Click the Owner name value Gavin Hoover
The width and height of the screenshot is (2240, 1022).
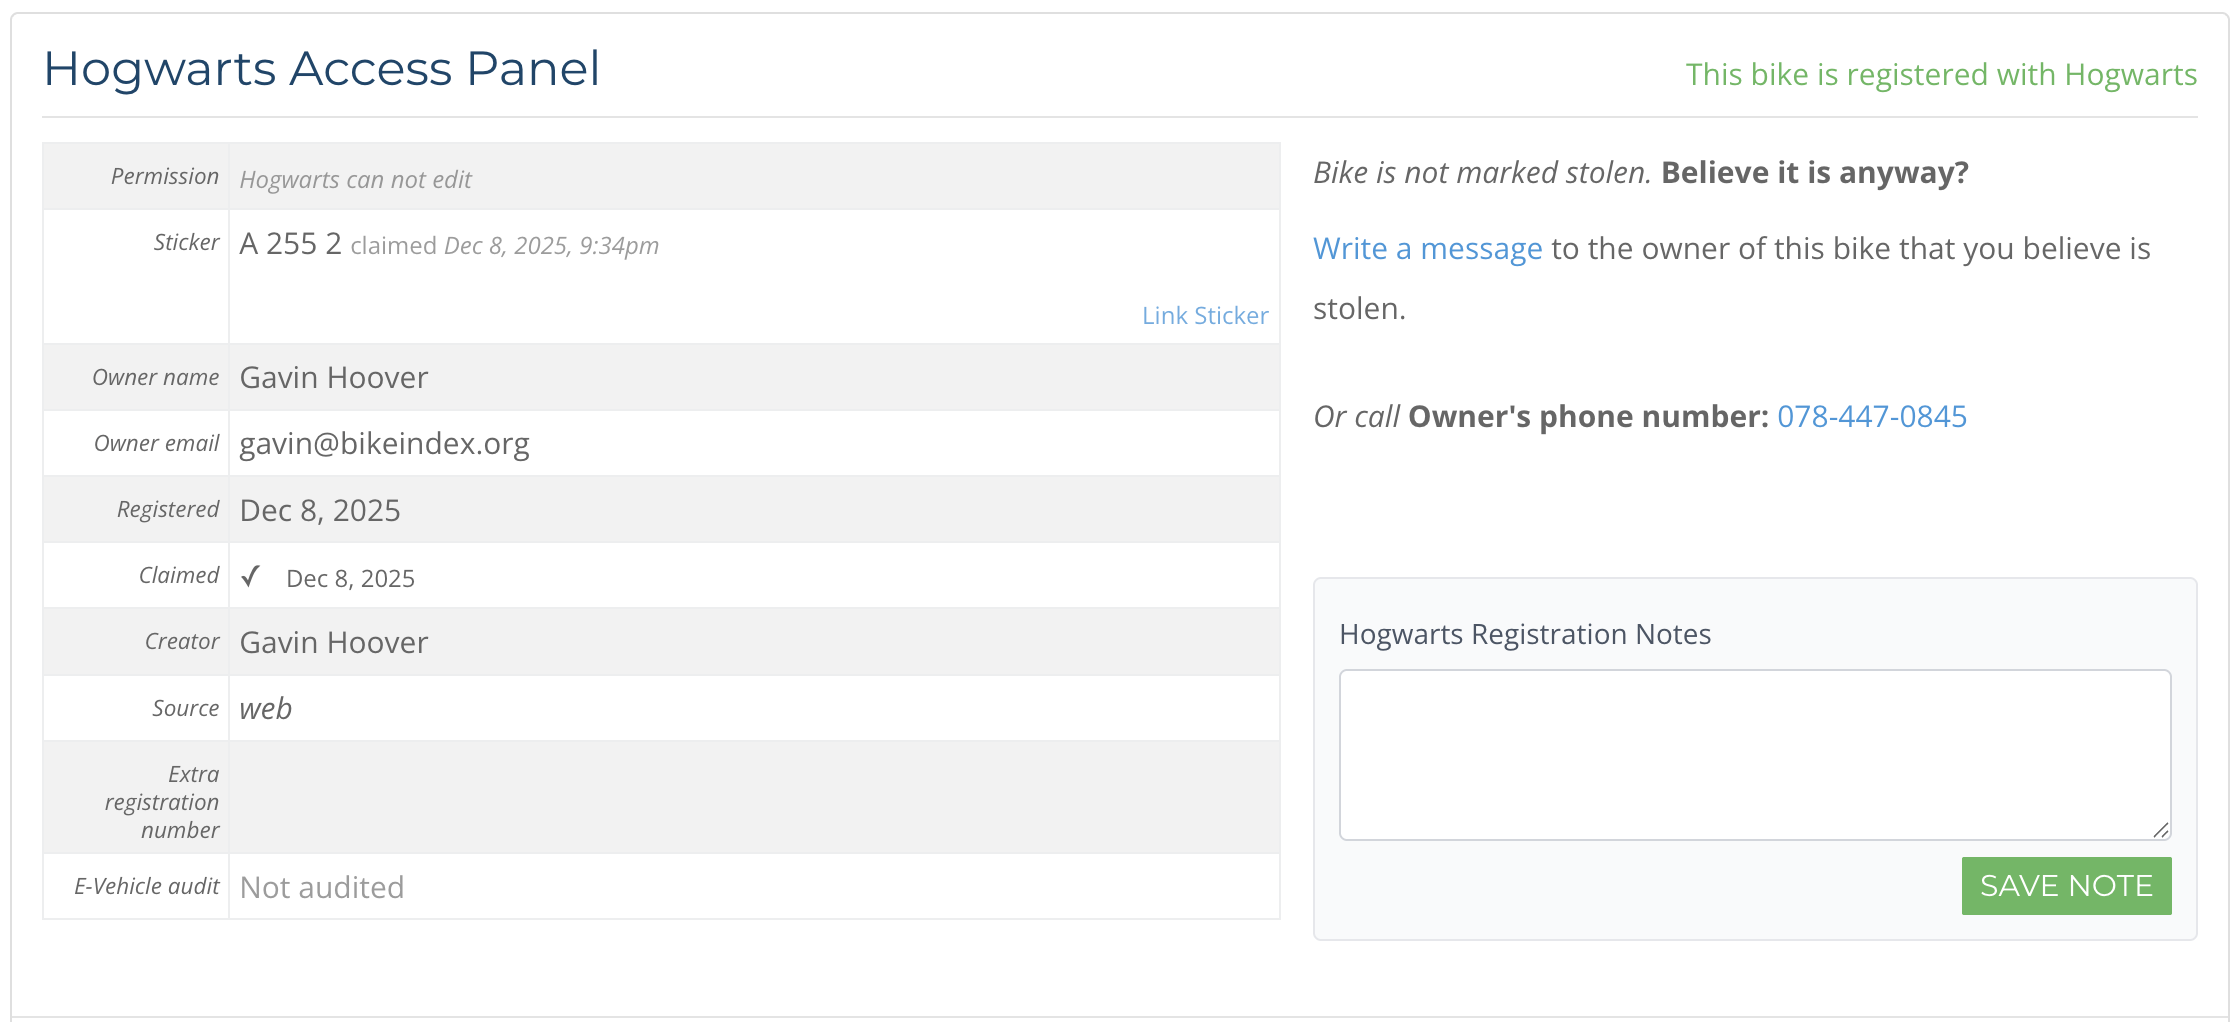[x=333, y=378]
